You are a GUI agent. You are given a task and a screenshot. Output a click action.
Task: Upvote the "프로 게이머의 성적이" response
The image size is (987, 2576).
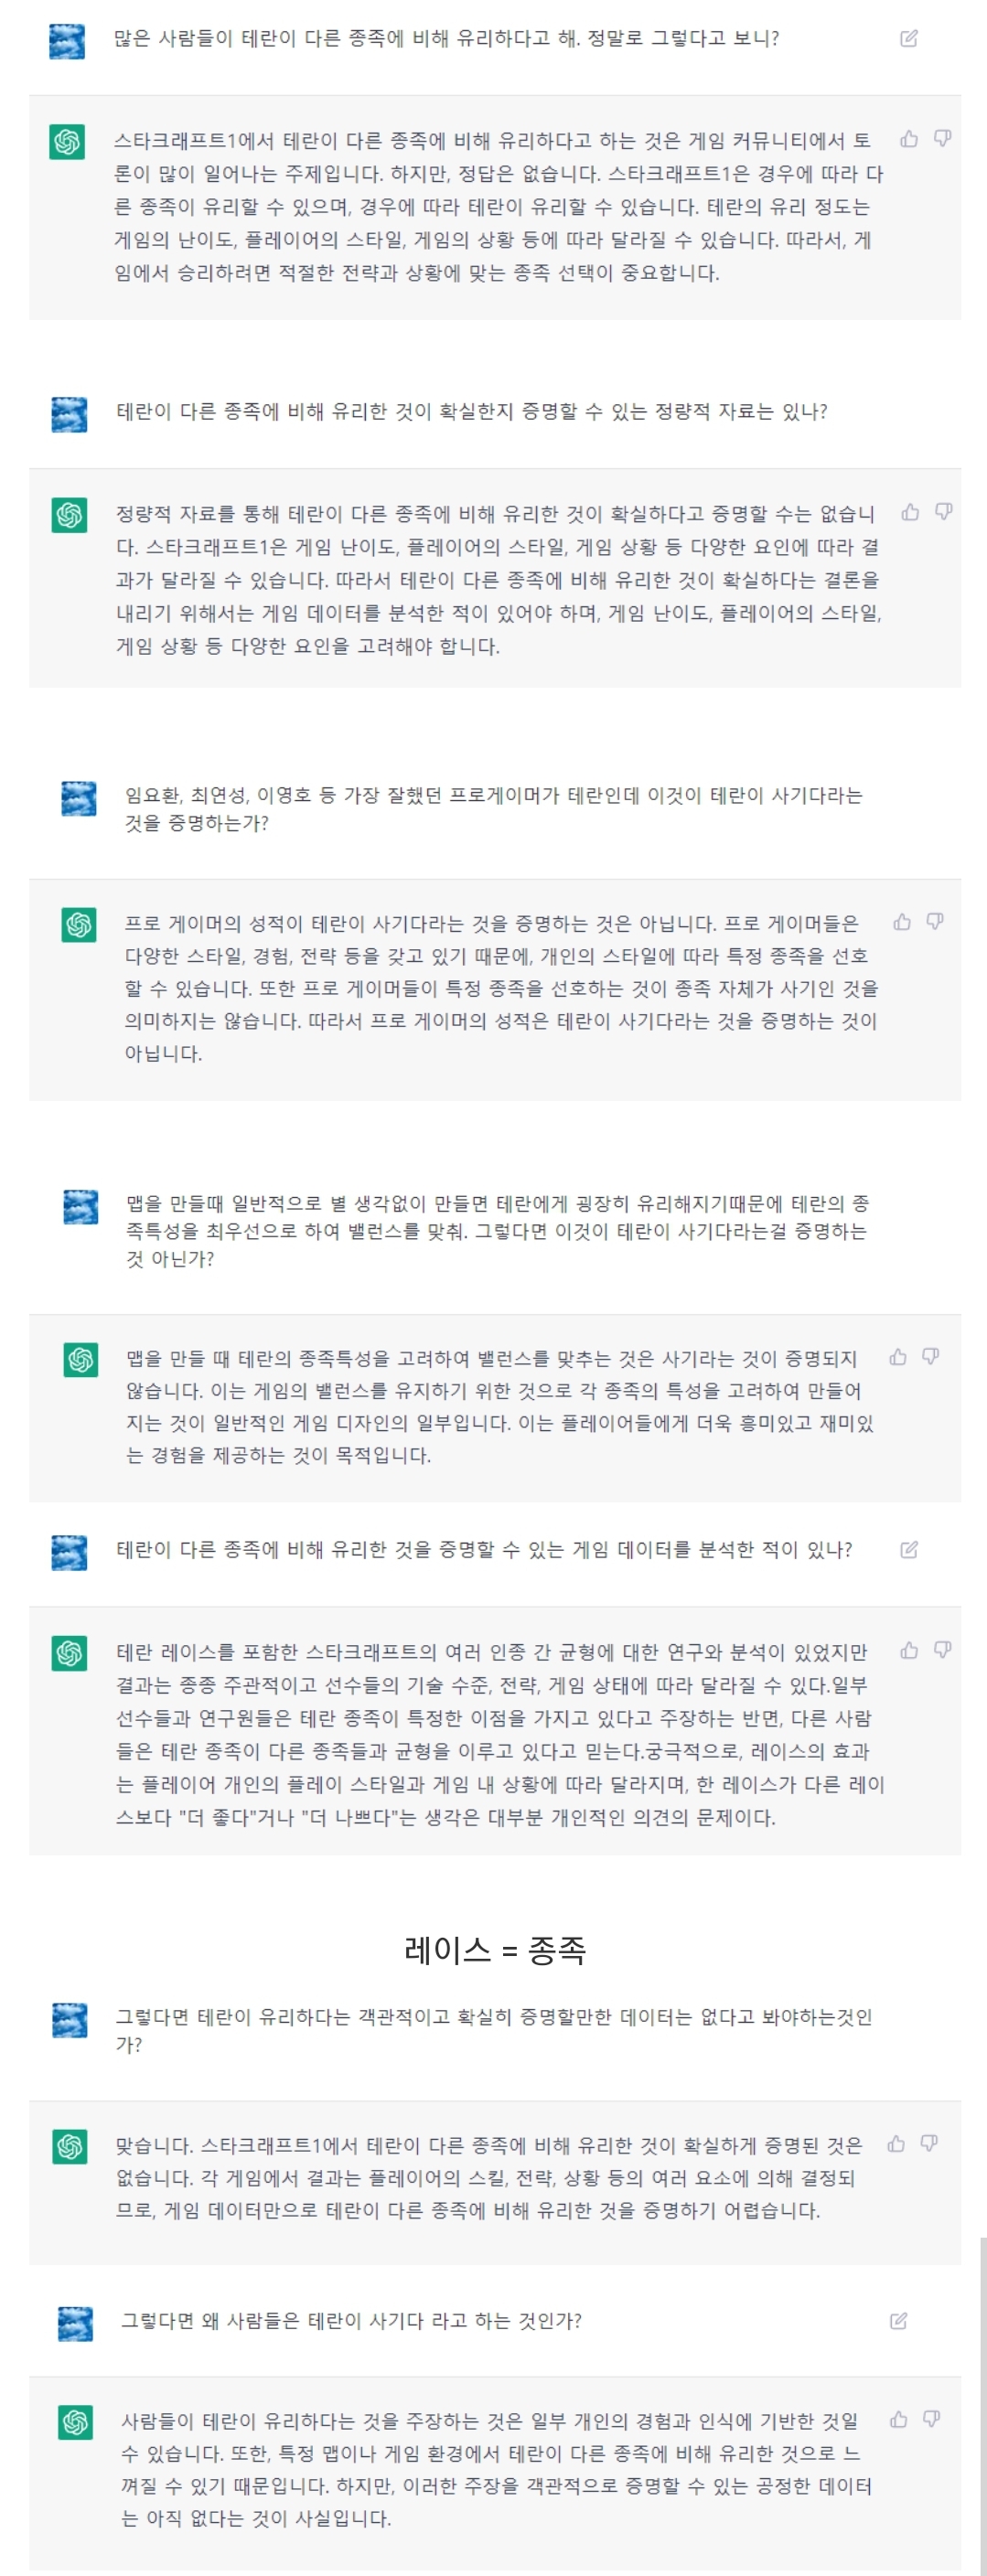[x=902, y=922]
